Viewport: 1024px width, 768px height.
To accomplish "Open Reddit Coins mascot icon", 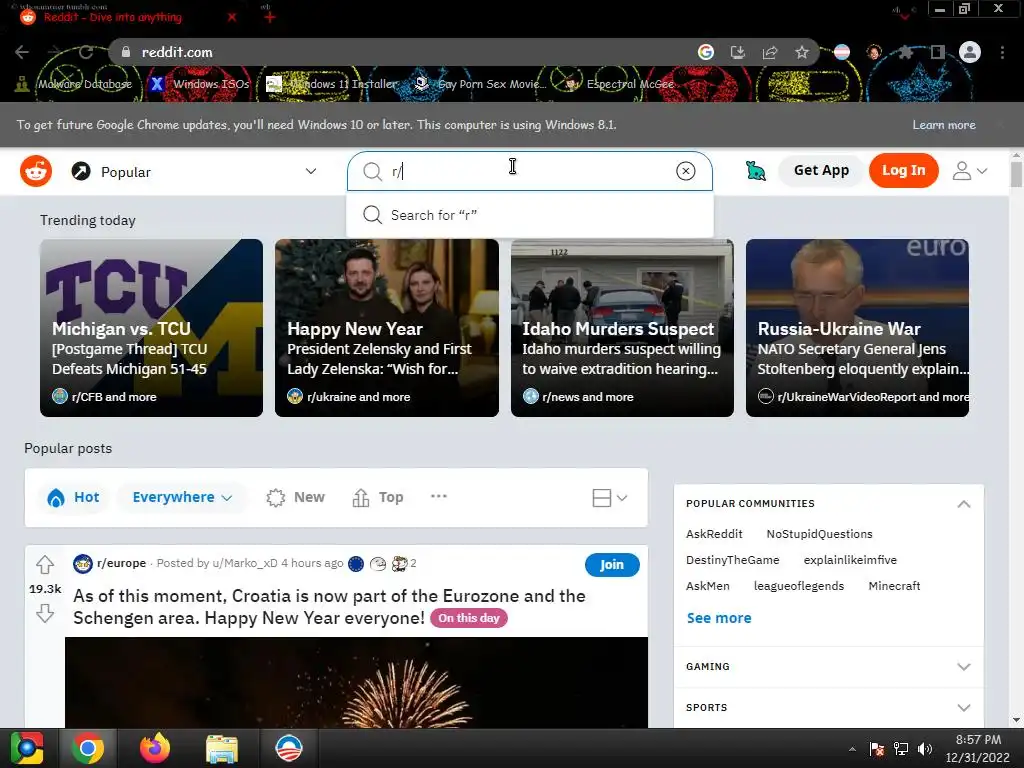I will [x=756, y=171].
